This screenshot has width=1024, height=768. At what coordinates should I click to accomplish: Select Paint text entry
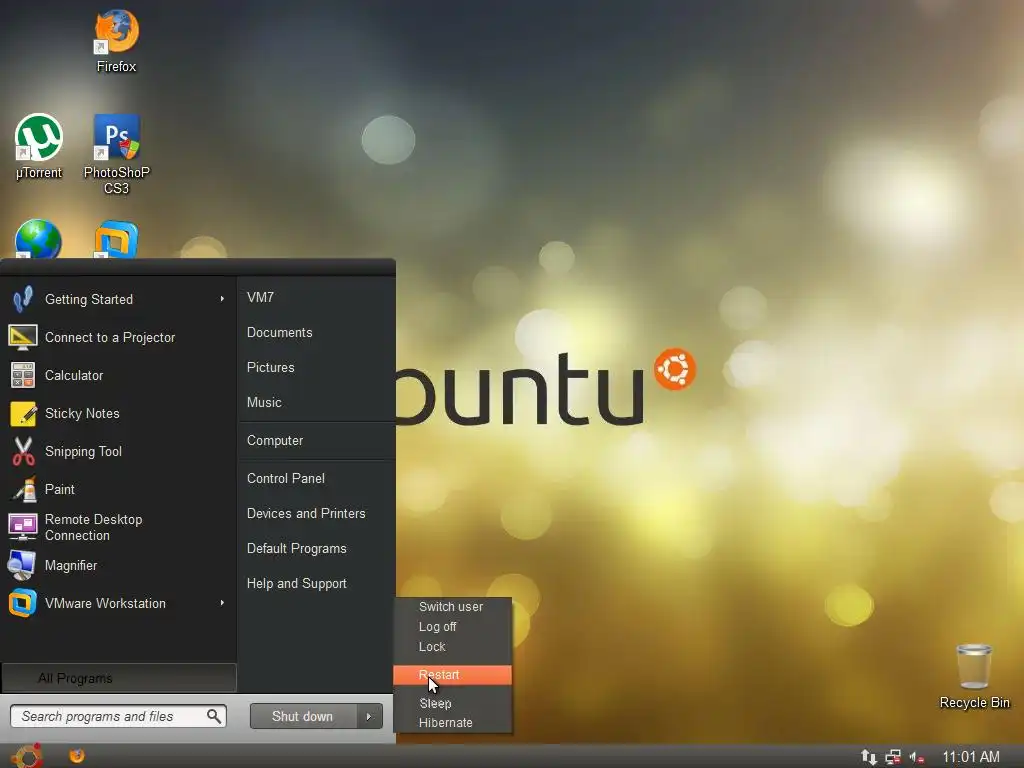tap(59, 489)
